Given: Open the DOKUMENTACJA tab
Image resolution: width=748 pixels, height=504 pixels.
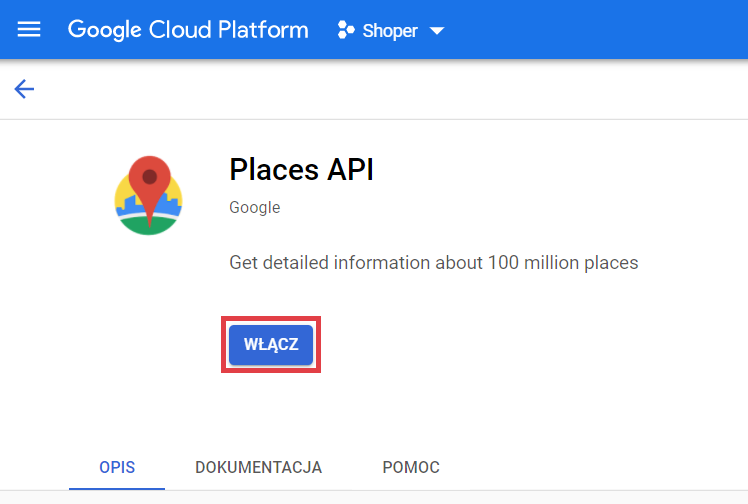Looking at the screenshot, I should (258, 467).
